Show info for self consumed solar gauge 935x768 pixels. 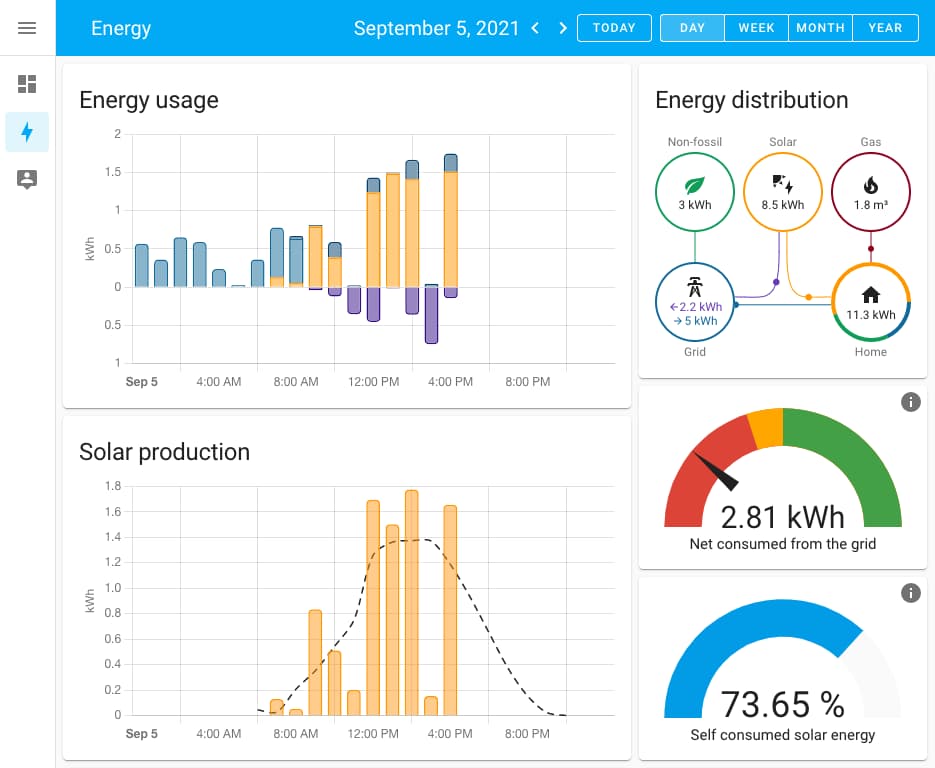[910, 593]
